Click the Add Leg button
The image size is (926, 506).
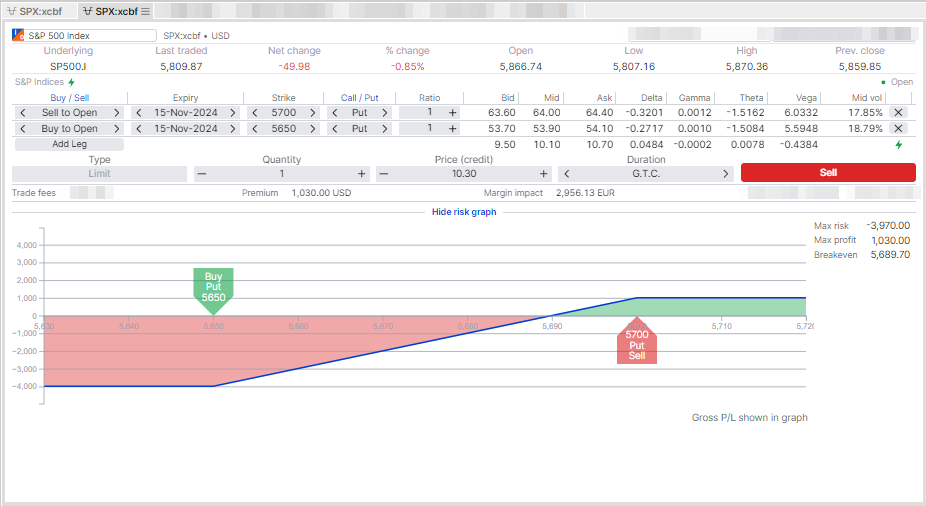tap(69, 144)
